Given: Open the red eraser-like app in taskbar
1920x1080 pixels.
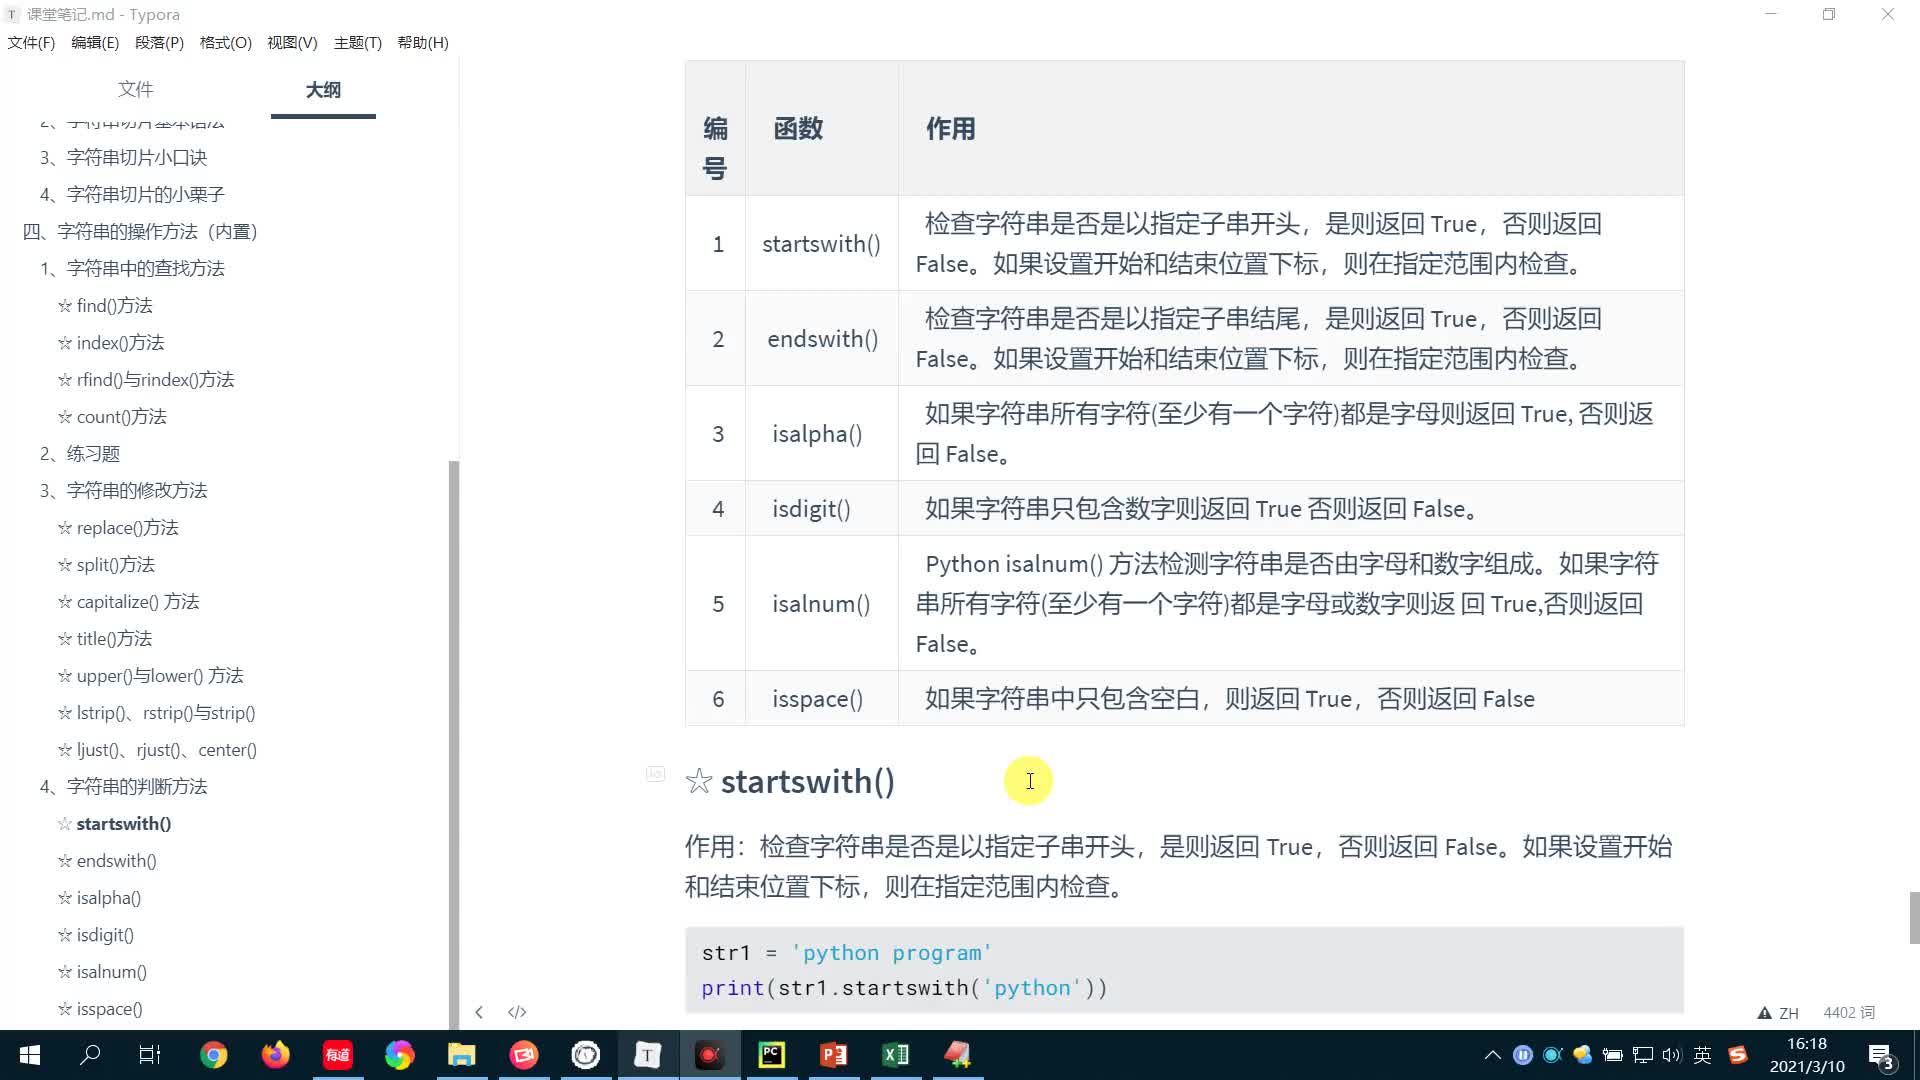Looking at the screenshot, I should pyautogui.click(x=957, y=1055).
